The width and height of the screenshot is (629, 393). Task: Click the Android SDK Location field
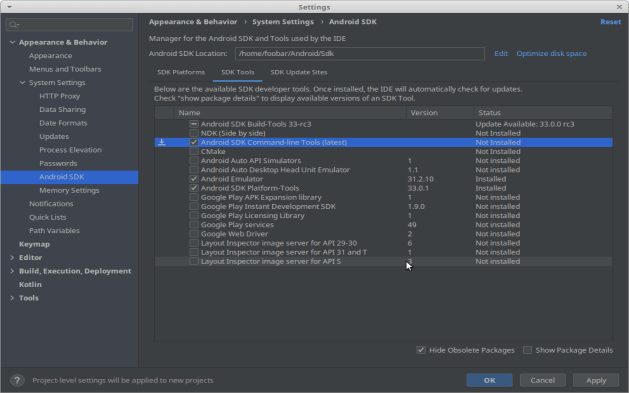(x=360, y=54)
